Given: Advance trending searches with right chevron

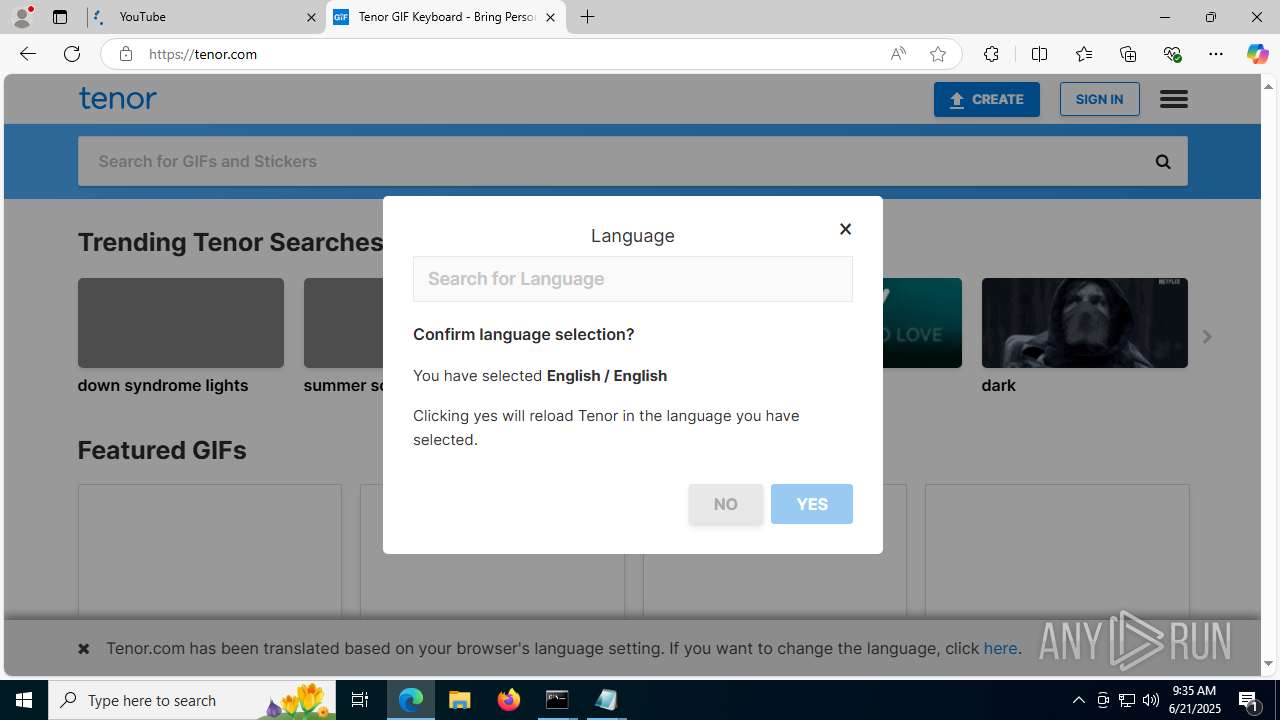Looking at the screenshot, I should click(1207, 337).
